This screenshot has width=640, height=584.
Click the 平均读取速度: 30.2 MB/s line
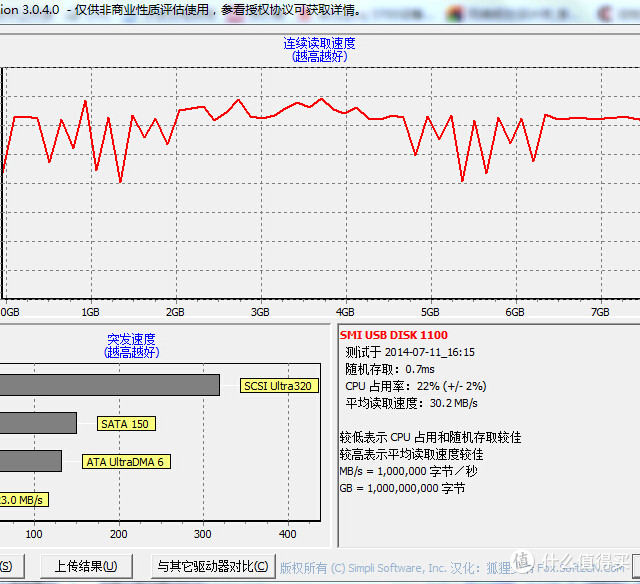[x=411, y=403]
